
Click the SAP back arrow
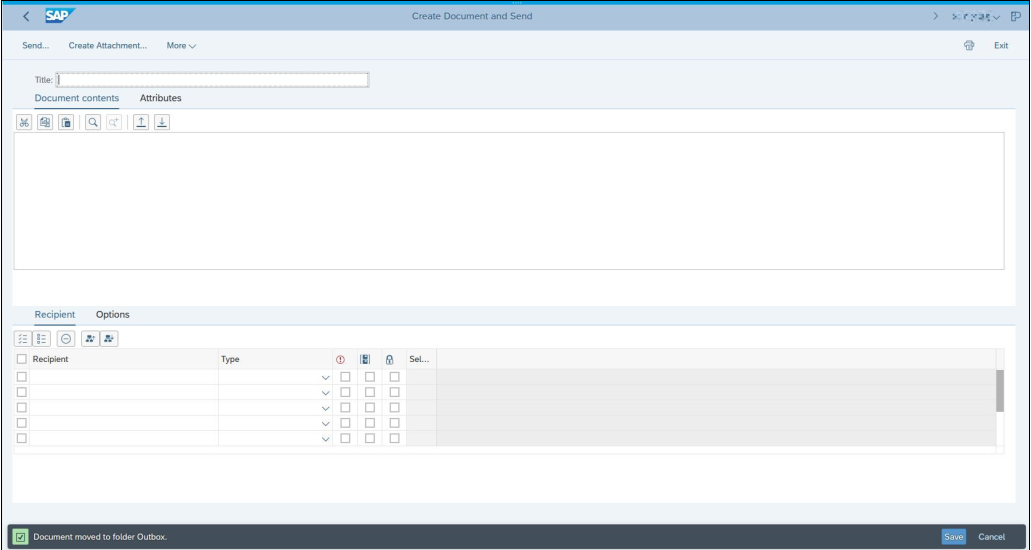(25, 15)
